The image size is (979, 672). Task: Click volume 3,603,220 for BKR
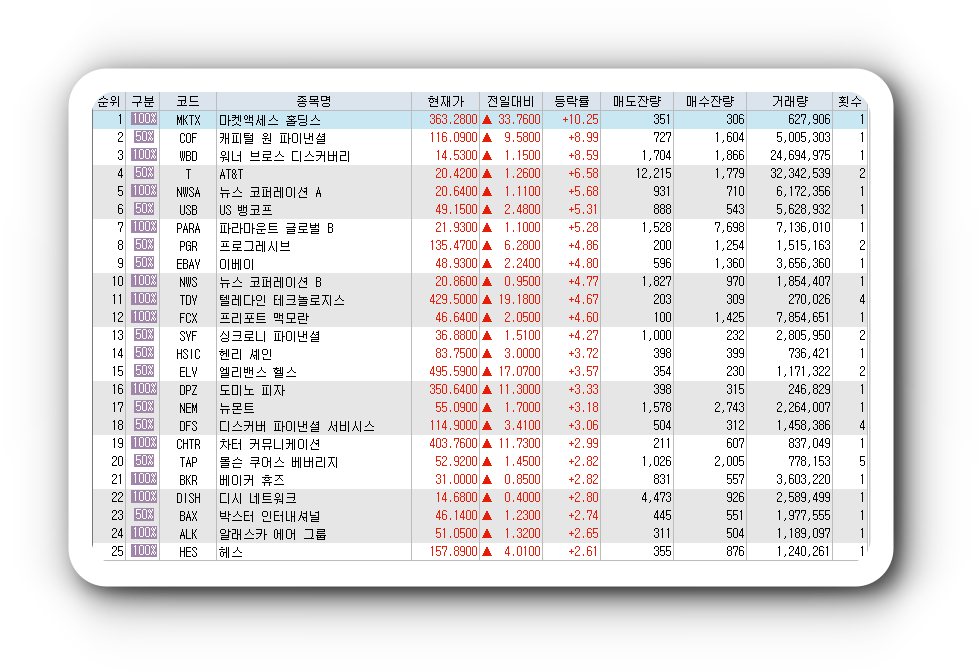[804, 479]
